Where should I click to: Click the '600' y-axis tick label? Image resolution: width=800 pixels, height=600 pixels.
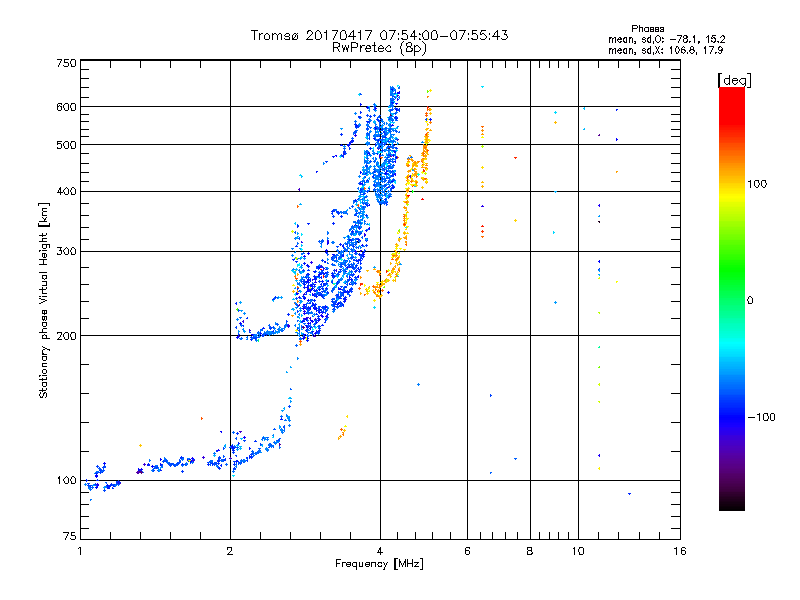click(x=67, y=107)
